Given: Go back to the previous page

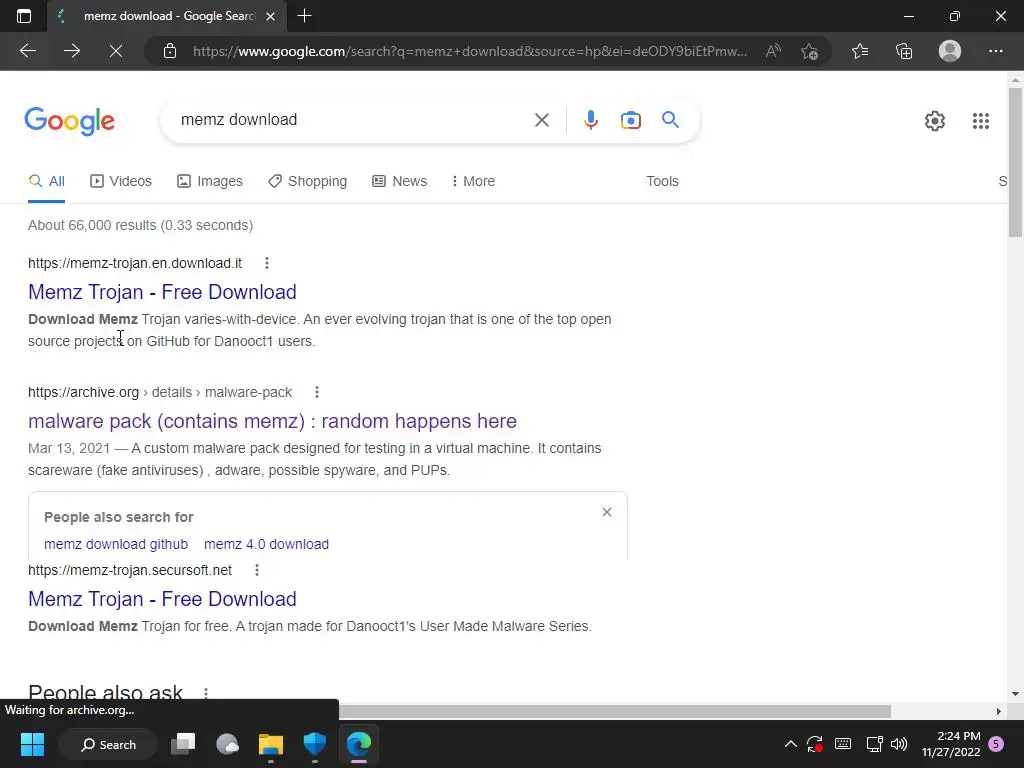Looking at the screenshot, I should [x=27, y=51].
